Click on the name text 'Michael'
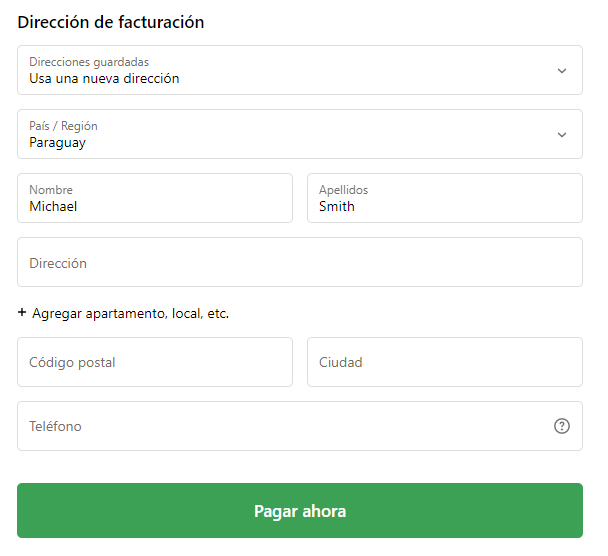Image resolution: width=608 pixels, height=556 pixels. point(53,206)
